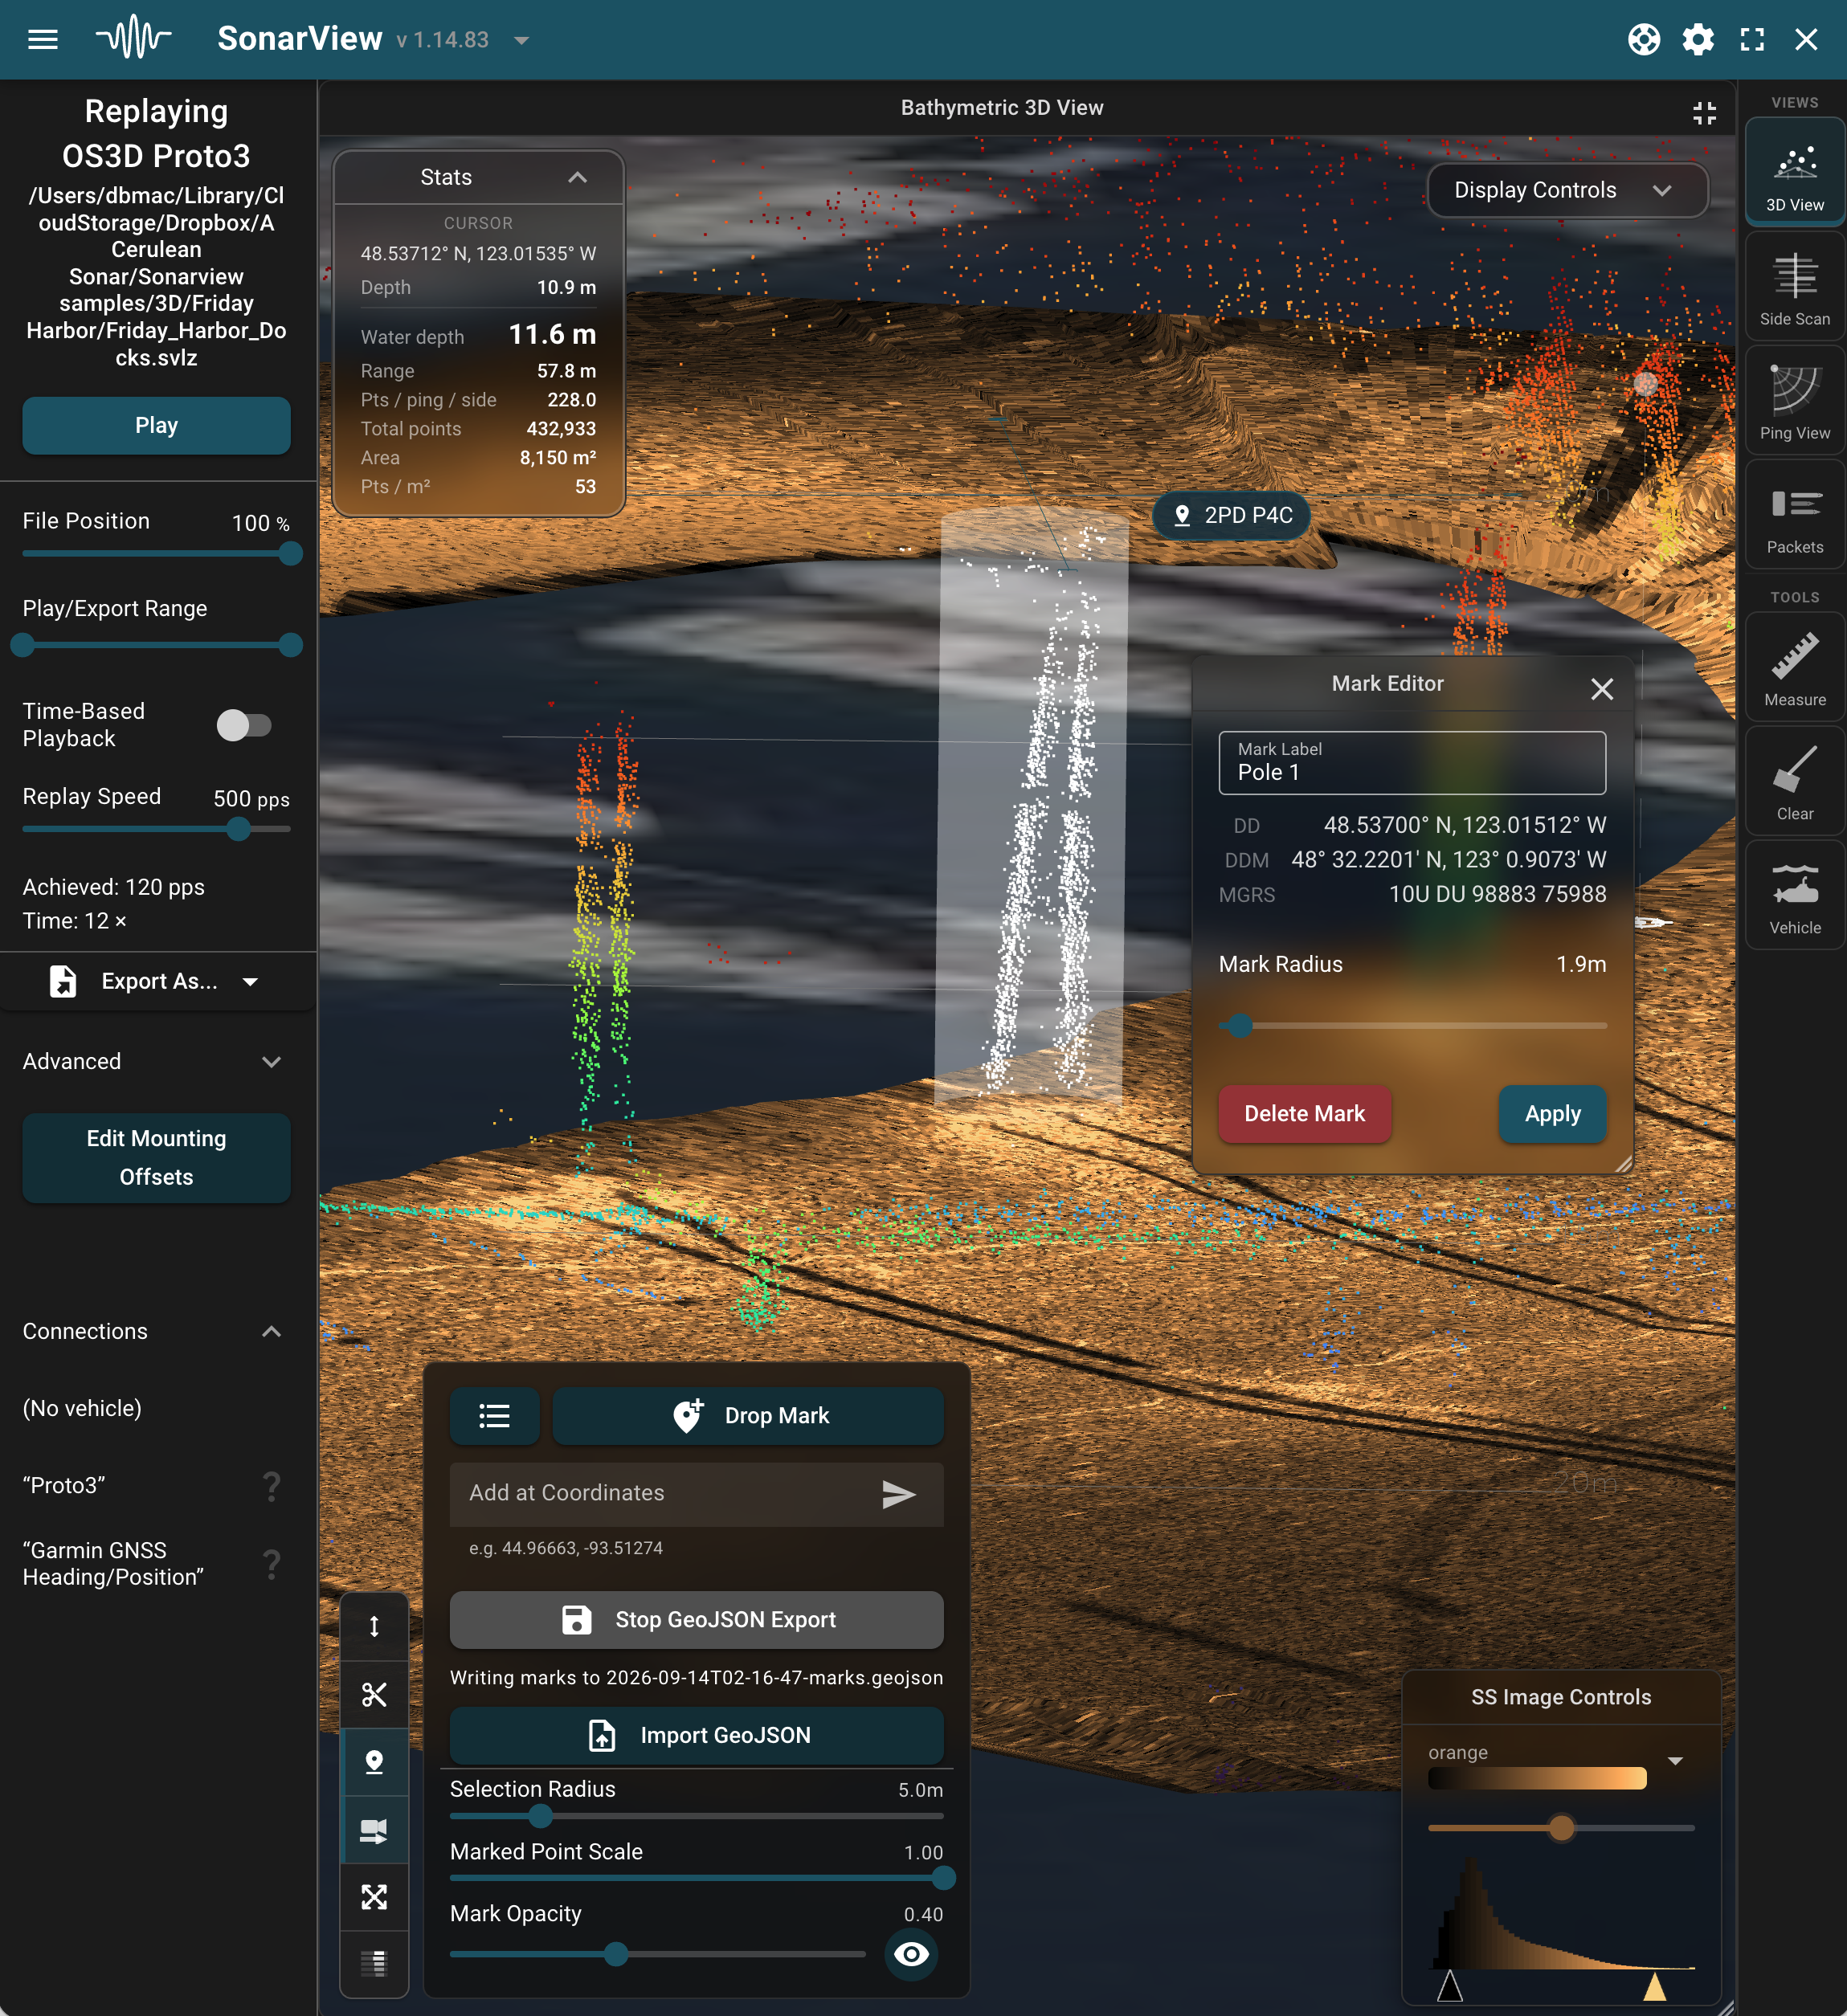Collapse the Connections section
This screenshot has width=1847, height=2016.
pyautogui.click(x=156, y=1331)
